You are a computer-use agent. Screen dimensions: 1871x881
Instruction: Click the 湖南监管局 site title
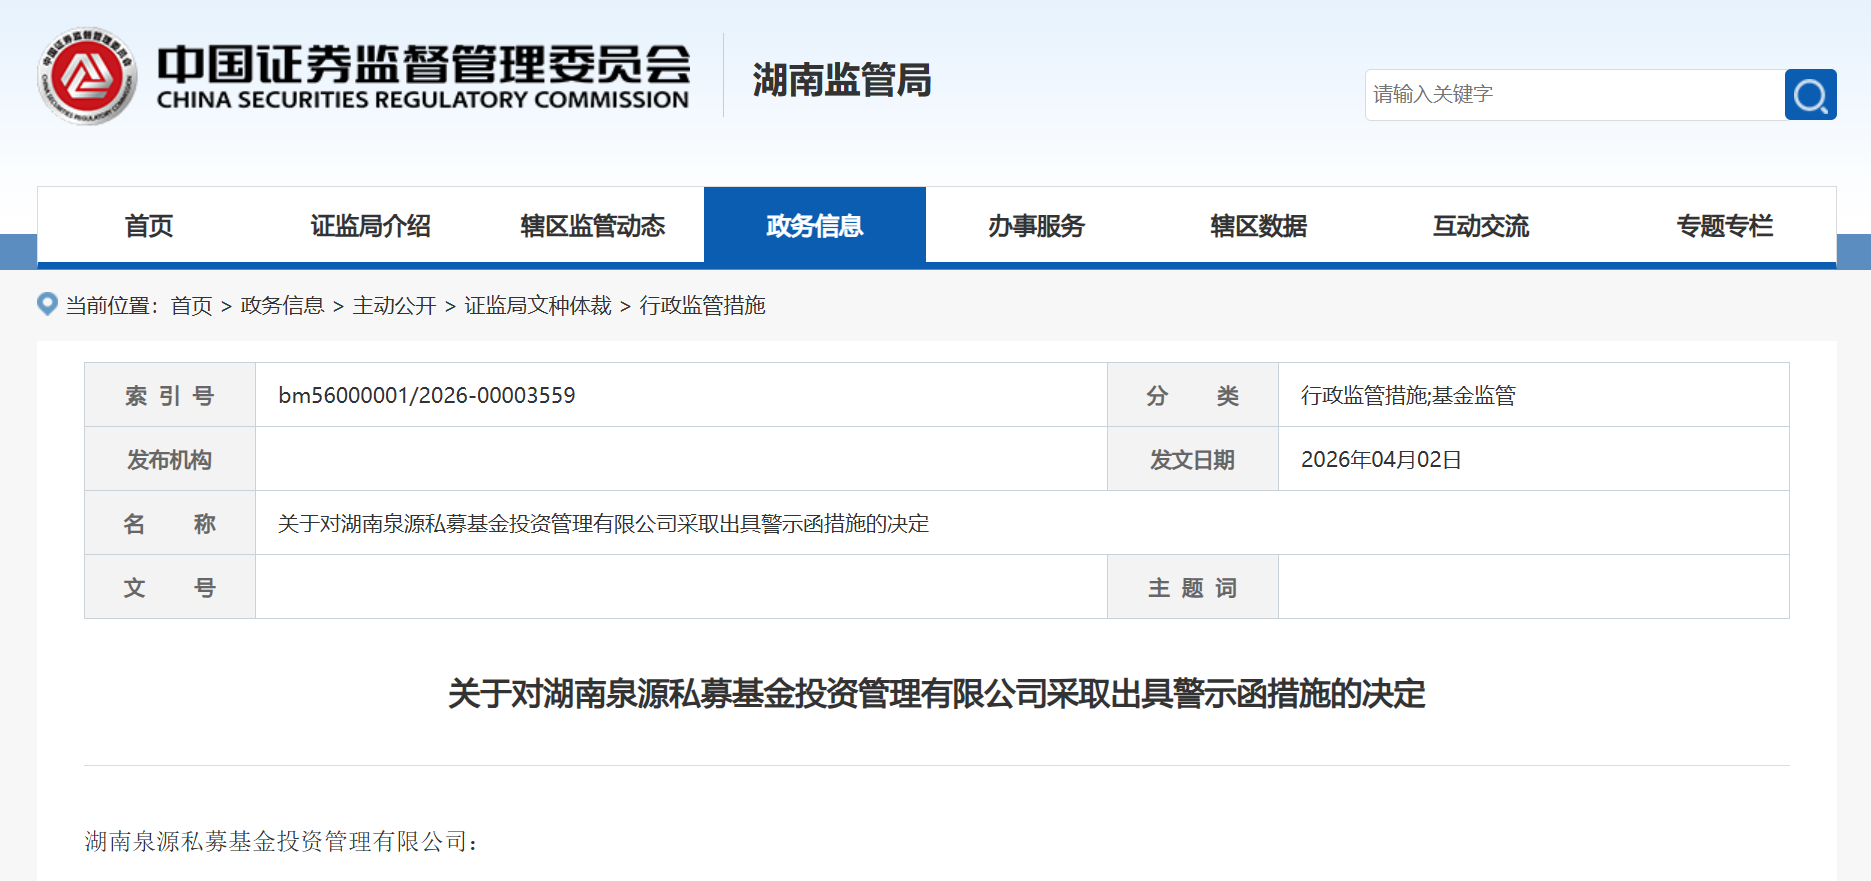pyautogui.click(x=841, y=80)
